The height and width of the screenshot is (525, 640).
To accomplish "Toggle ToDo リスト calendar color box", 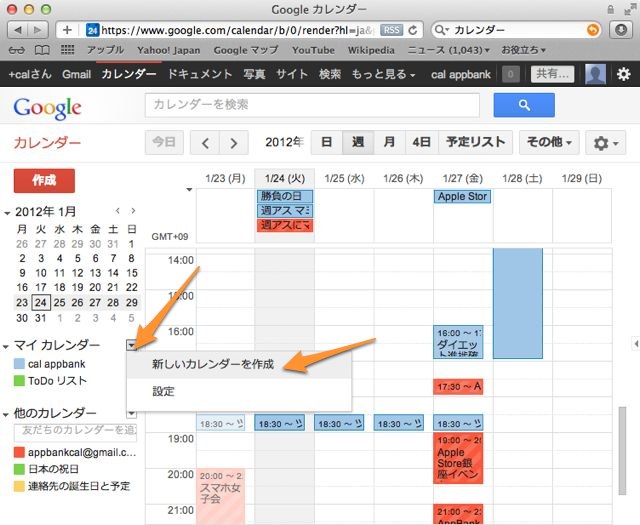I will [x=19, y=381].
